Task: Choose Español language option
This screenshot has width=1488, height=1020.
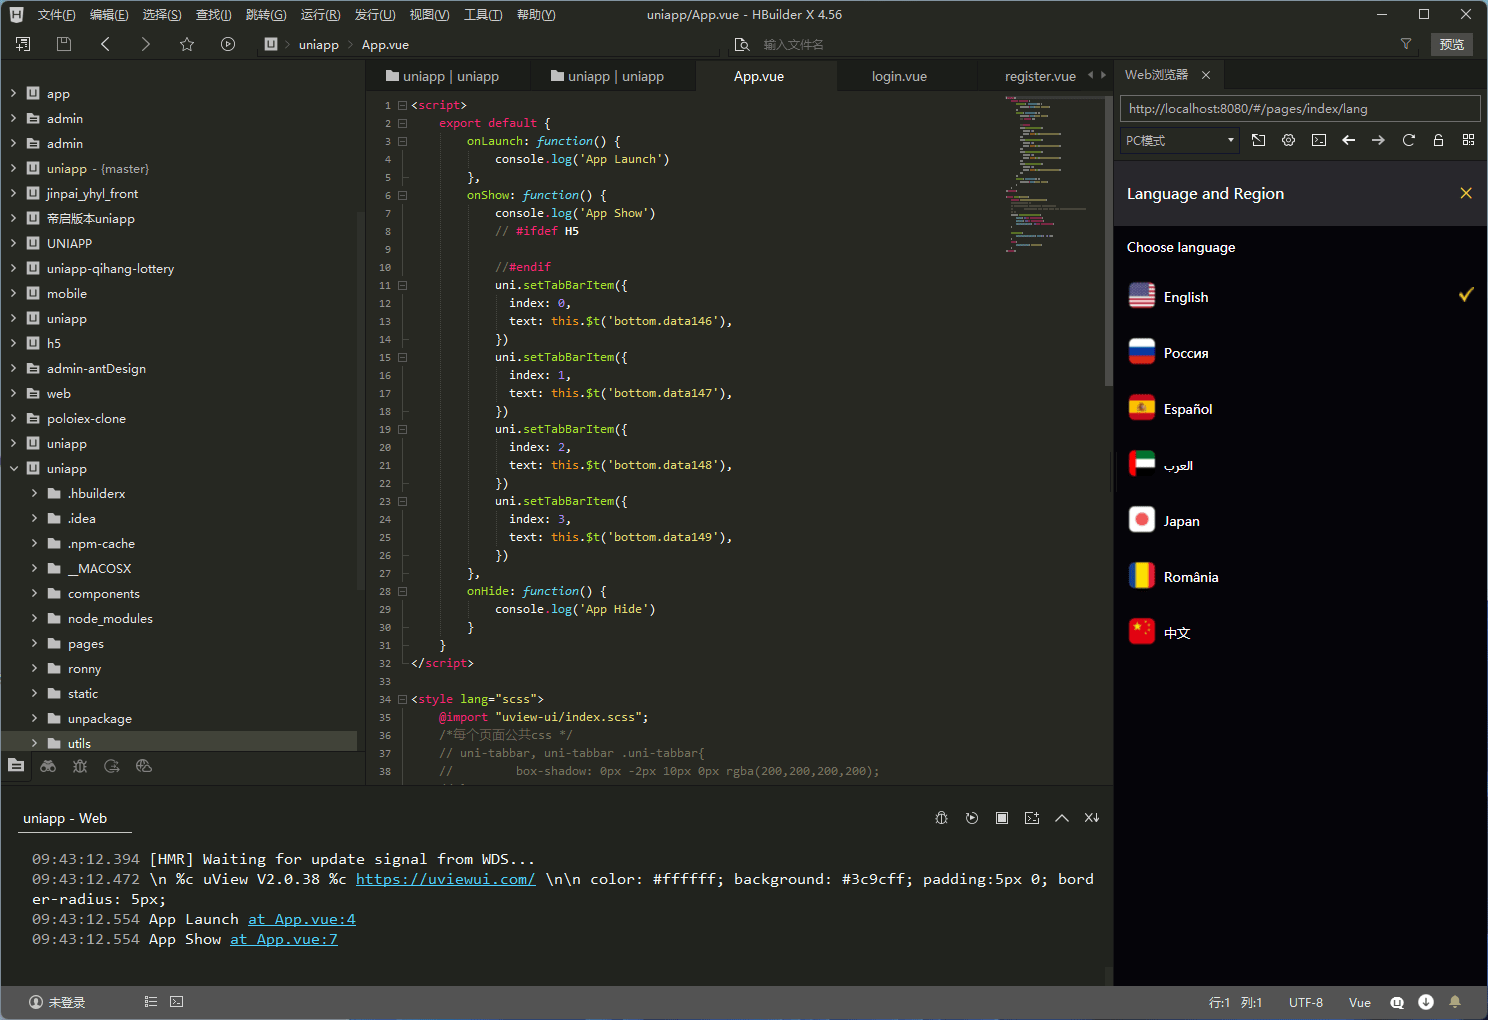Action: click(1188, 409)
